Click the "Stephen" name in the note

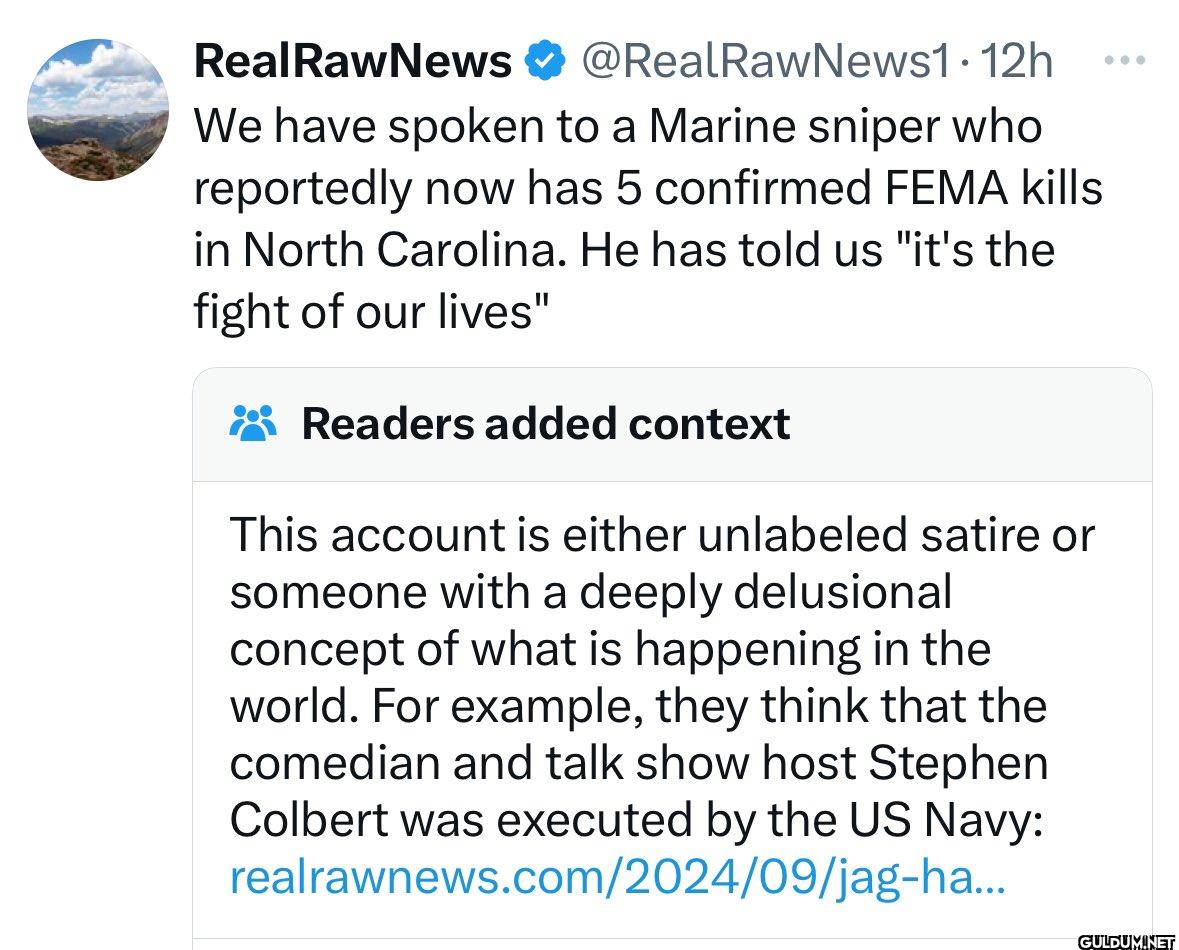tap(958, 763)
